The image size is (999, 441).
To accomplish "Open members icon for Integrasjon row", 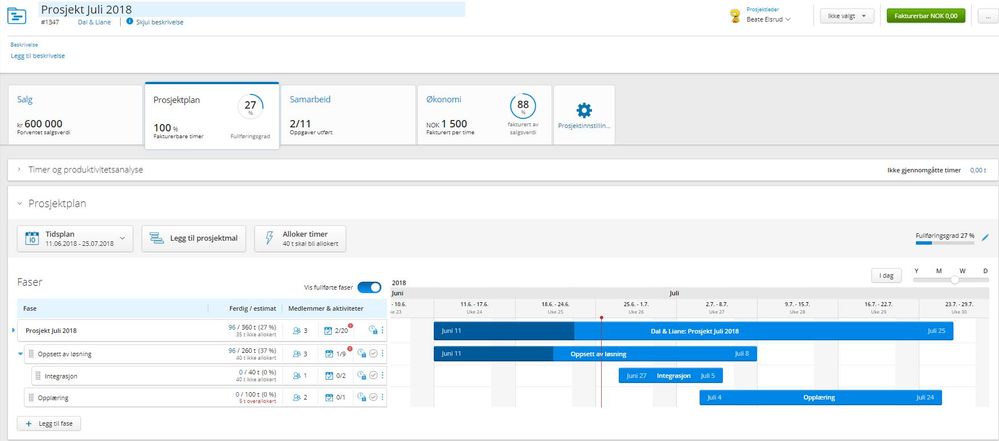I will point(296,376).
